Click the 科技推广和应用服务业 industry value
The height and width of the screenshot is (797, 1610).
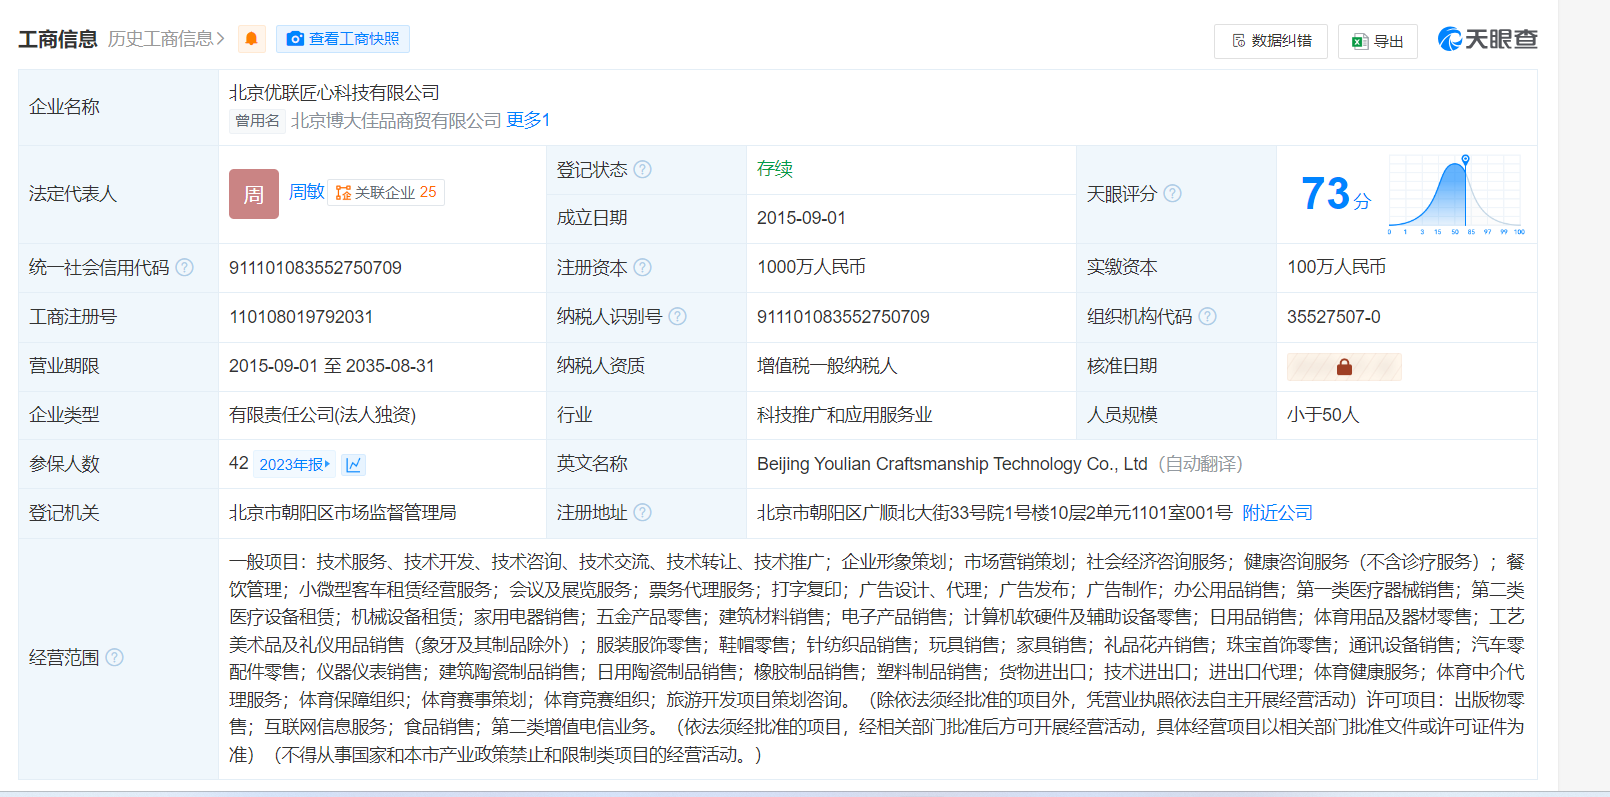pyautogui.click(x=845, y=415)
